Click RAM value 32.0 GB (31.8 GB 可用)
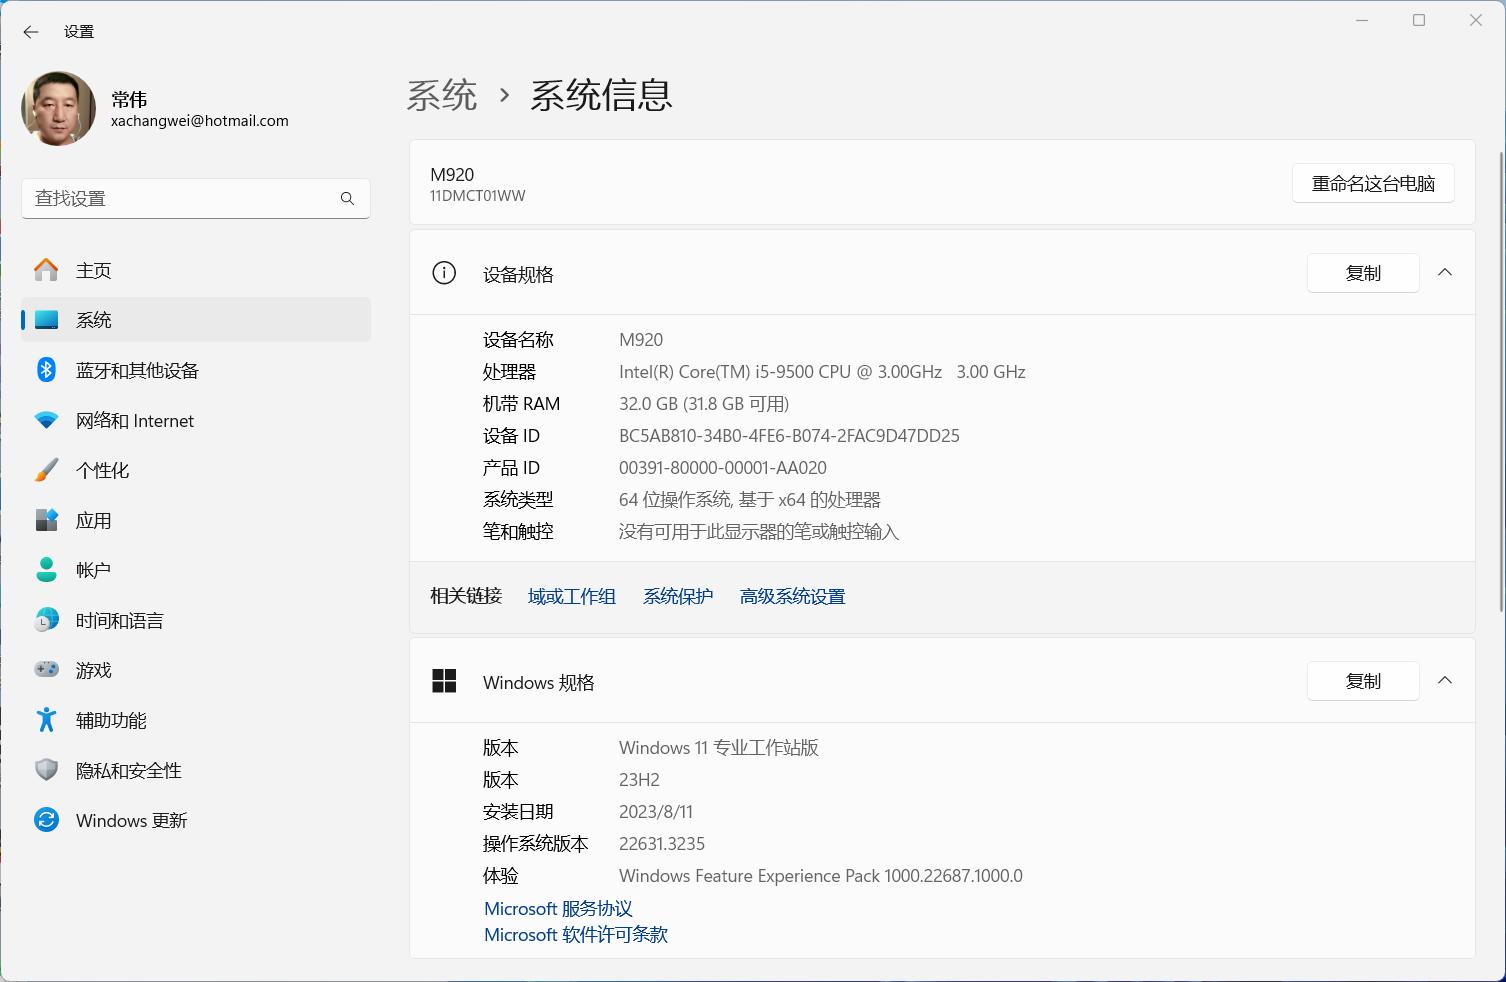1506x982 pixels. (704, 404)
